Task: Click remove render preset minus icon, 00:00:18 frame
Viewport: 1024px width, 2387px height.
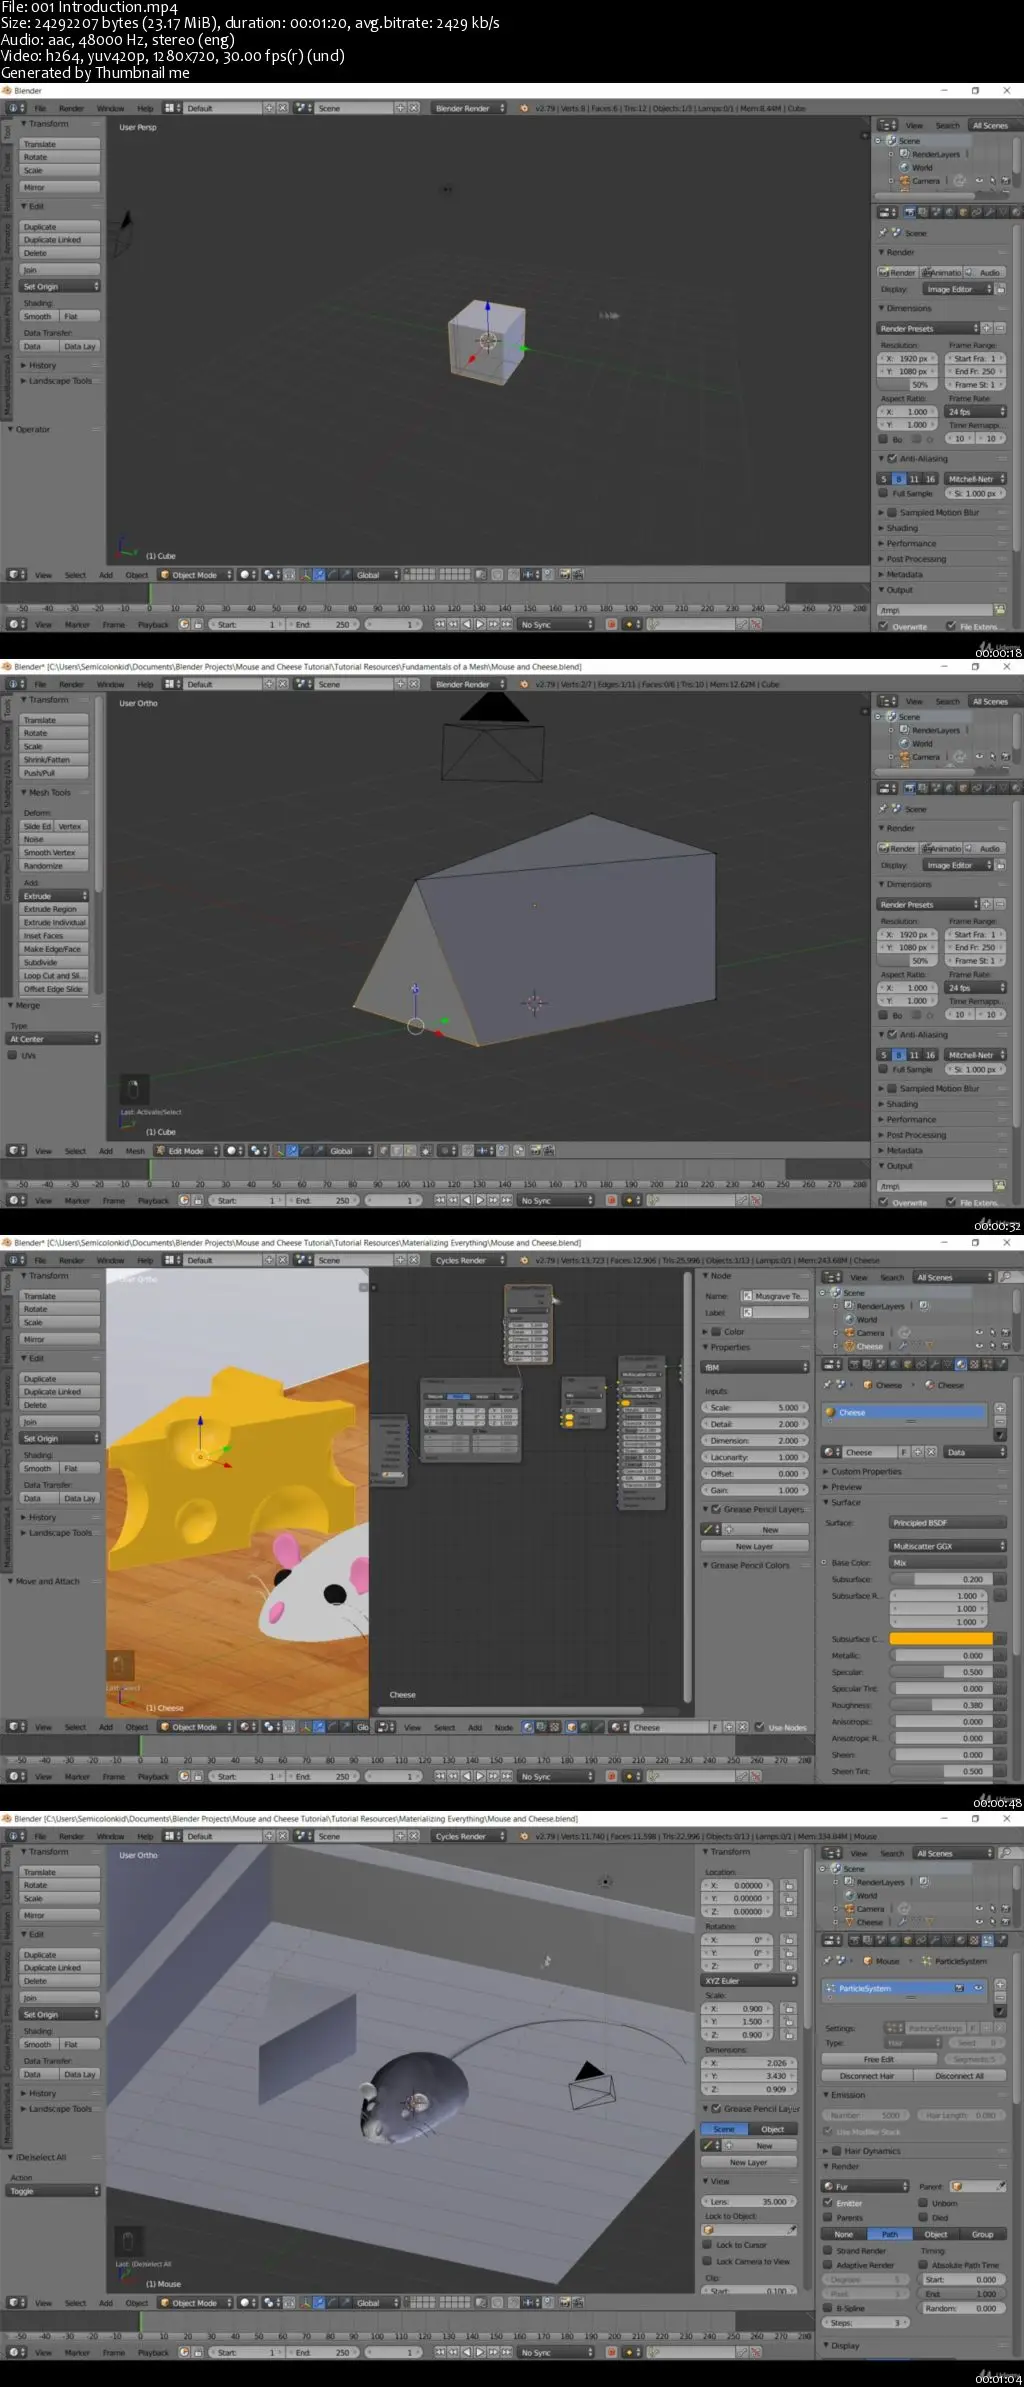Action: point(999,328)
